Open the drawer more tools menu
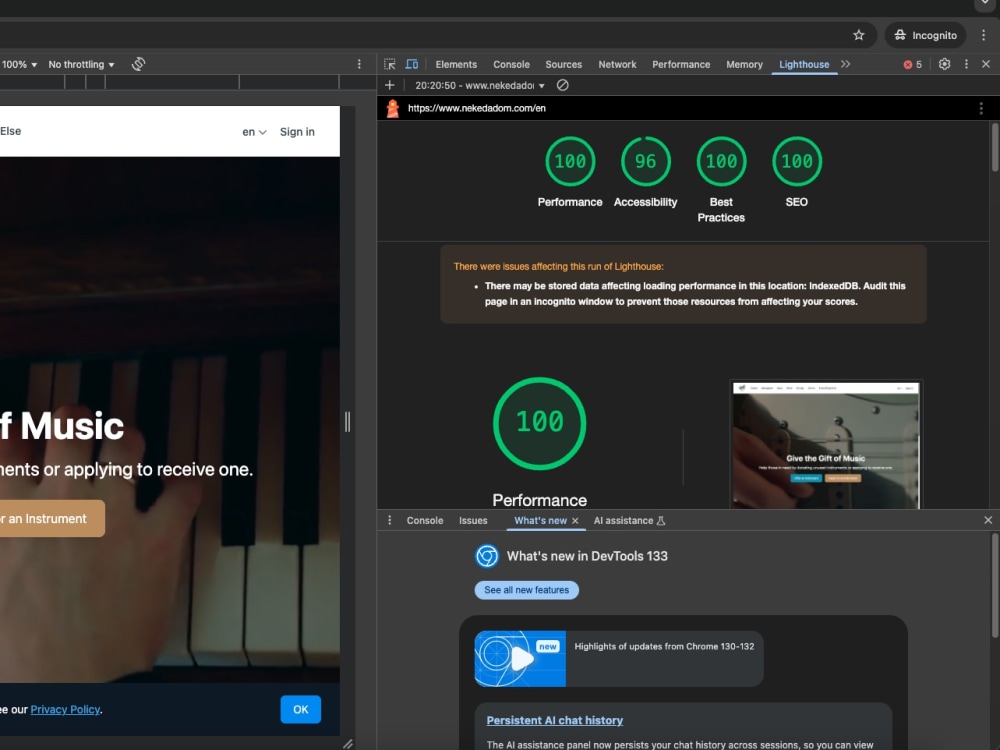Image resolution: width=1000 pixels, height=750 pixels. point(389,520)
